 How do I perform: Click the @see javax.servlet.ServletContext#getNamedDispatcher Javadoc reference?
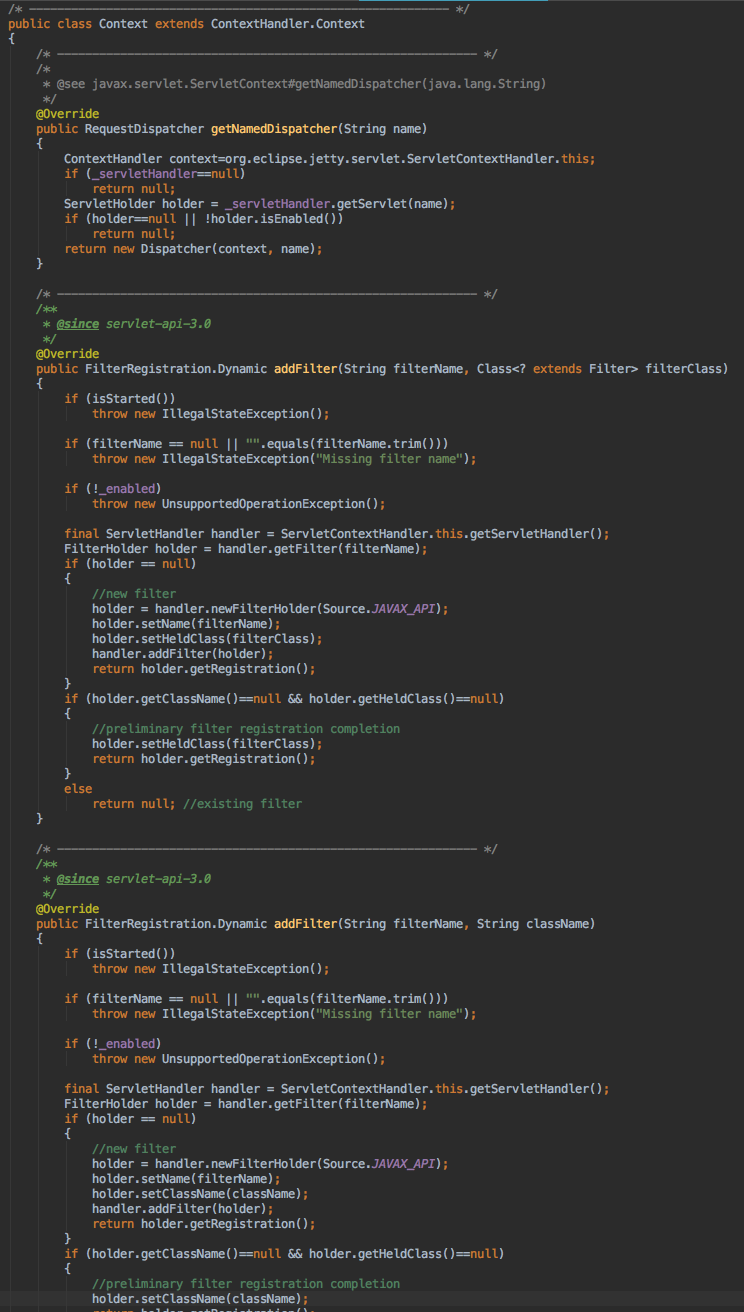click(x=300, y=84)
